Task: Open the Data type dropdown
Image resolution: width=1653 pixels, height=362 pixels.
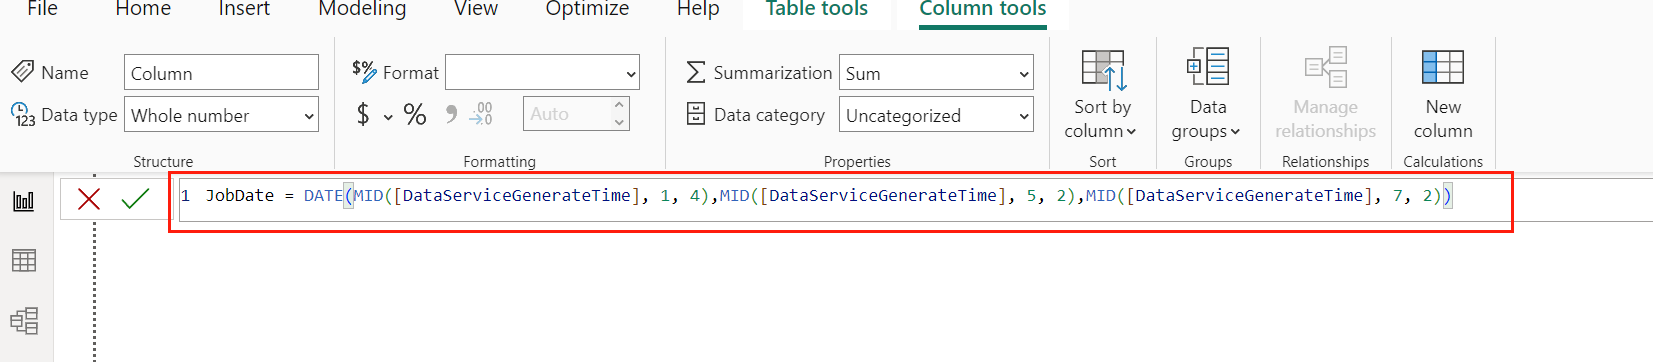Action: [221, 115]
